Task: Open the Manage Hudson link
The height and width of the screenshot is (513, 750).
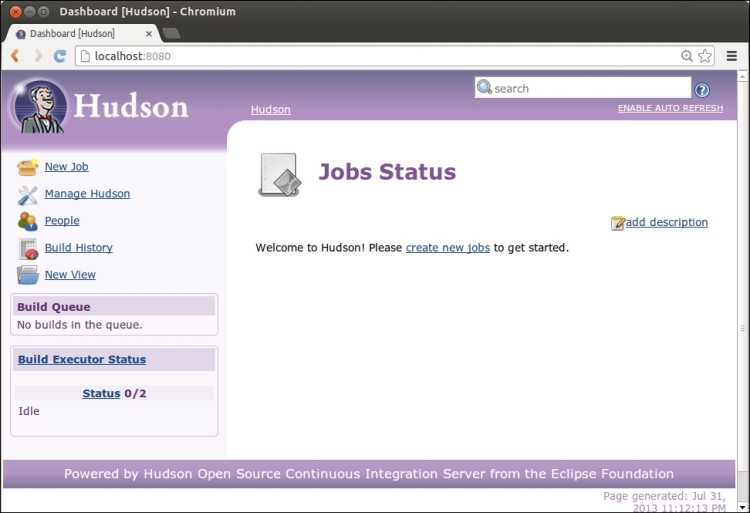Action: [88, 194]
